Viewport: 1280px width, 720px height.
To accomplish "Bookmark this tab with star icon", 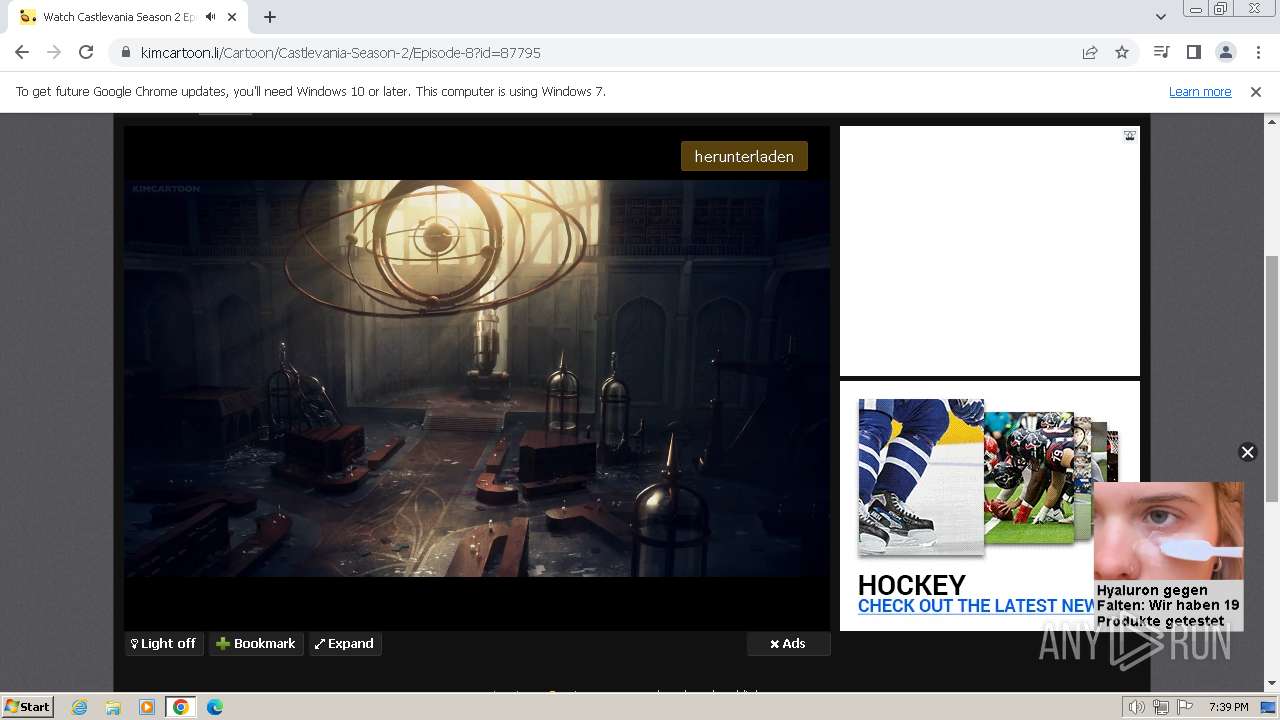I will tap(1122, 52).
